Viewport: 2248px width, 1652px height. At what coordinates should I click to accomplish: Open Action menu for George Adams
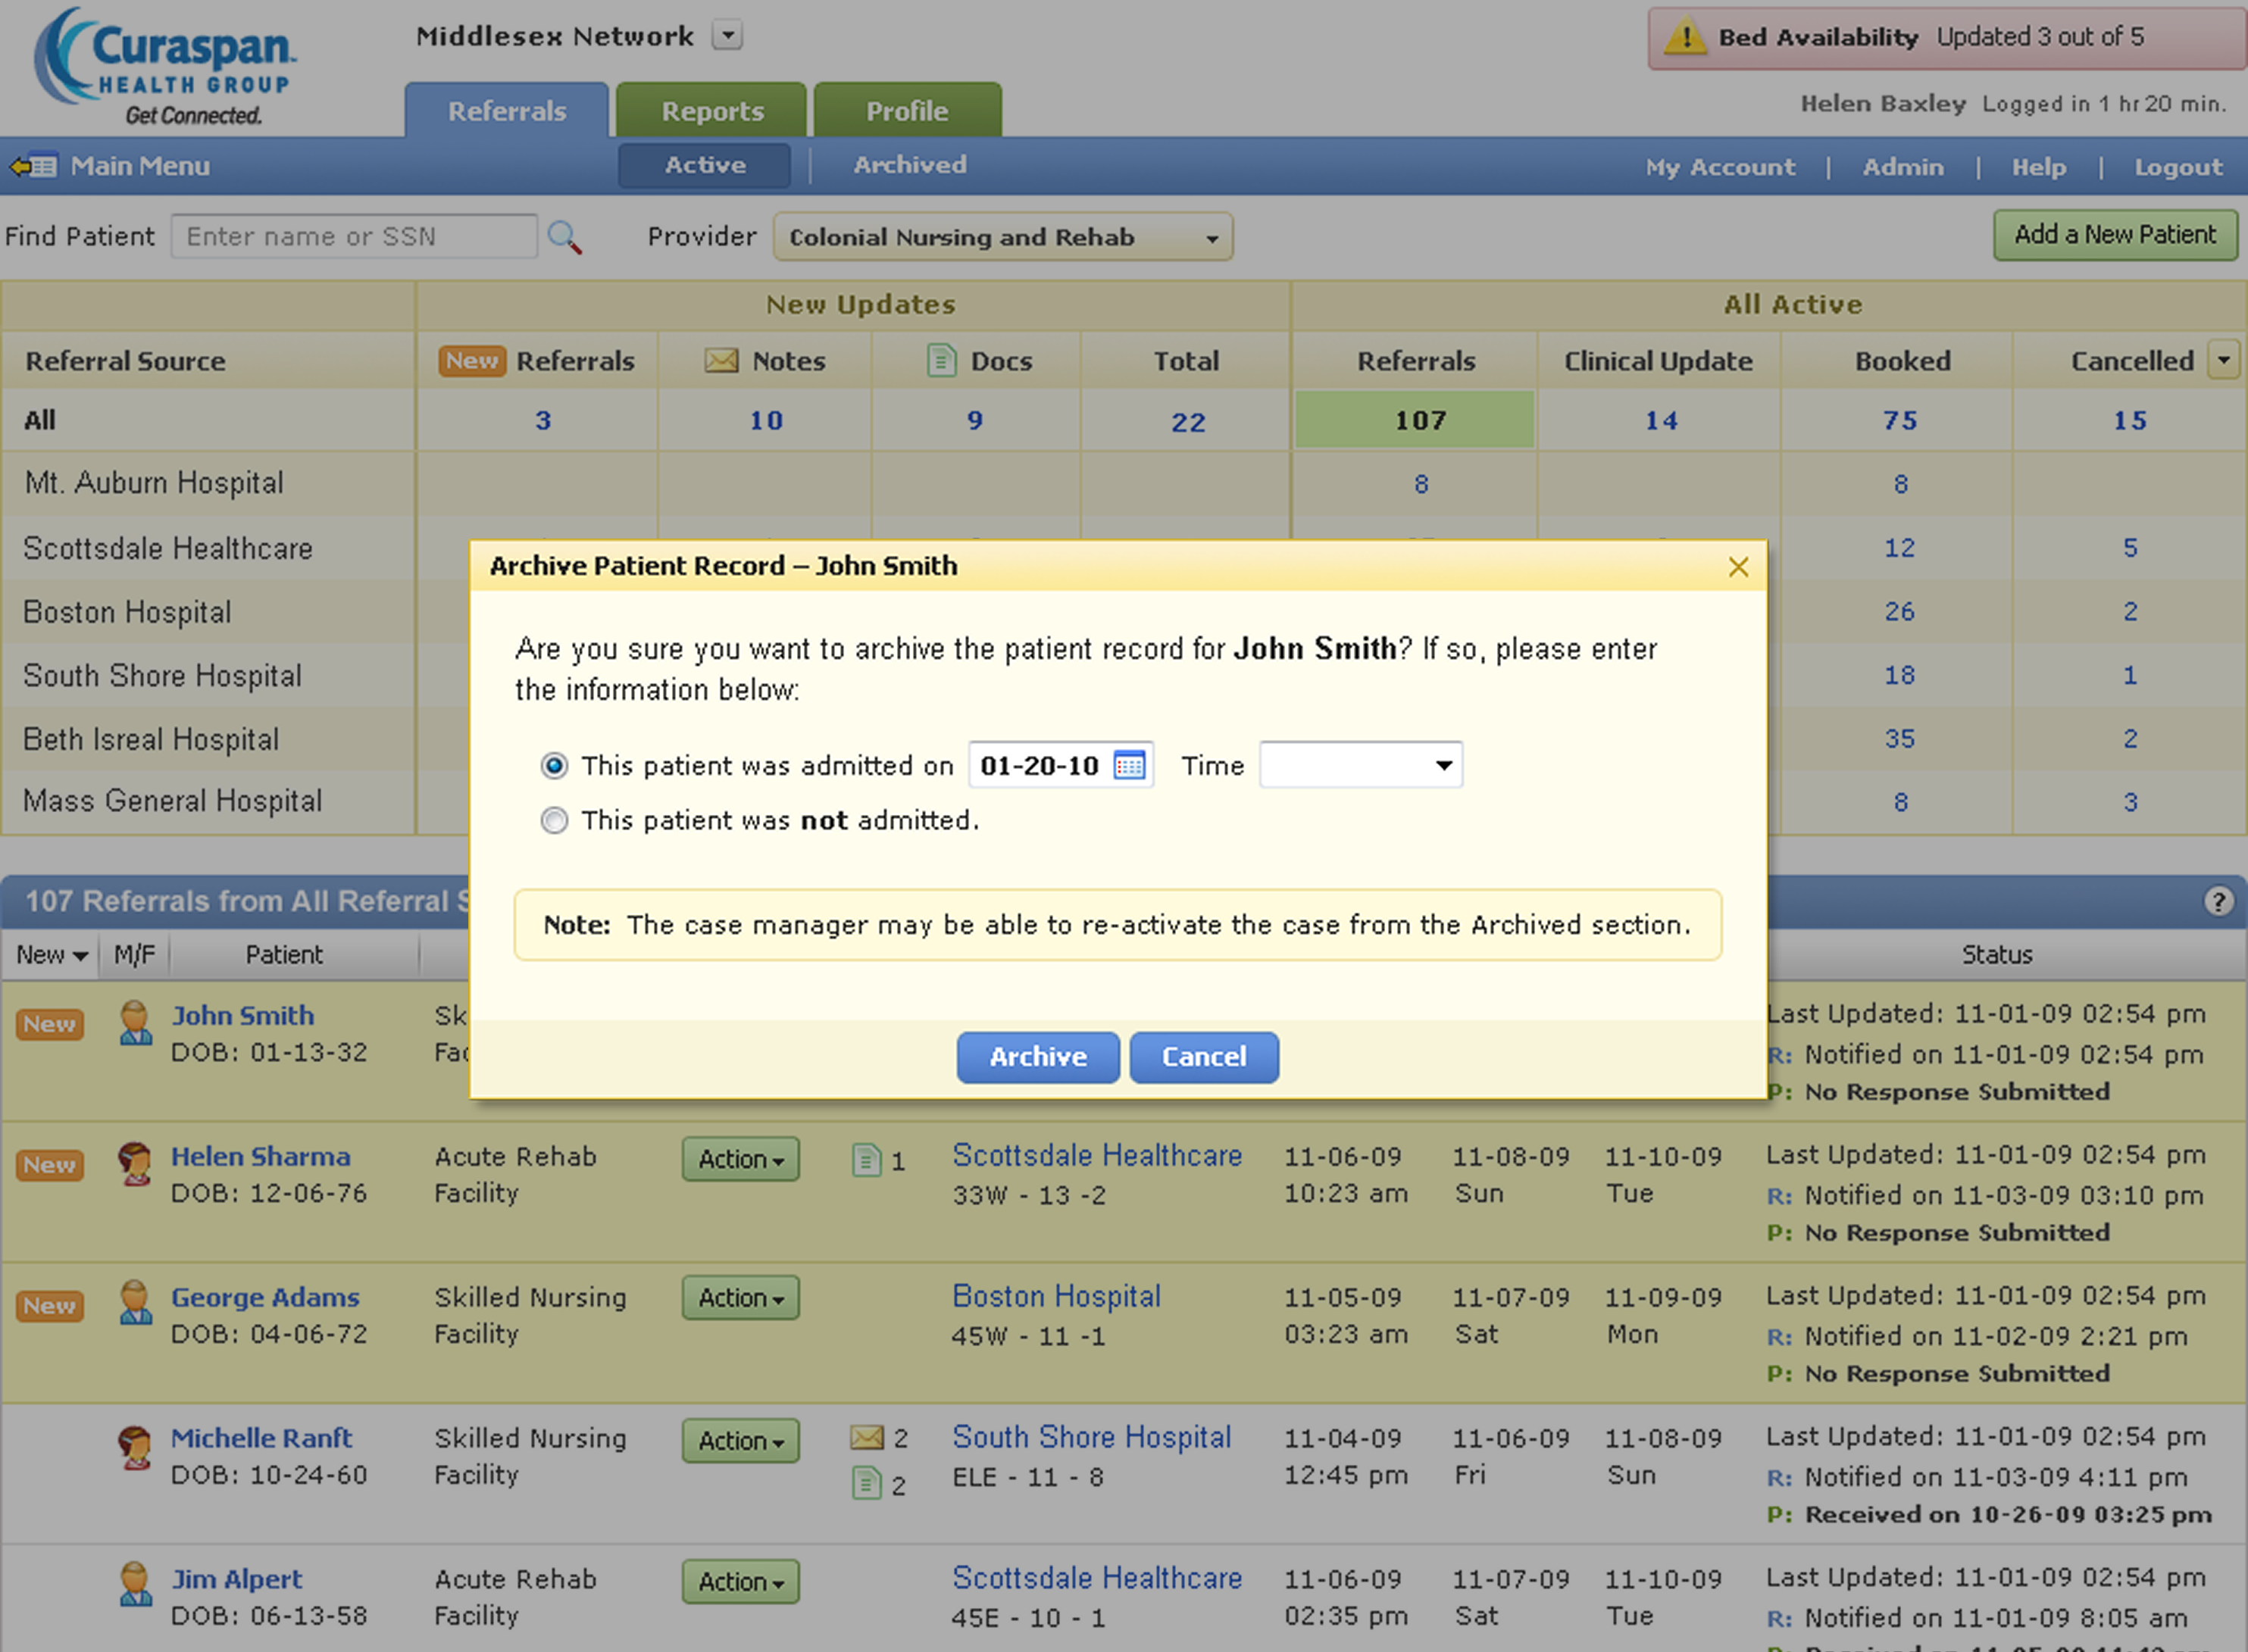[x=740, y=1298]
